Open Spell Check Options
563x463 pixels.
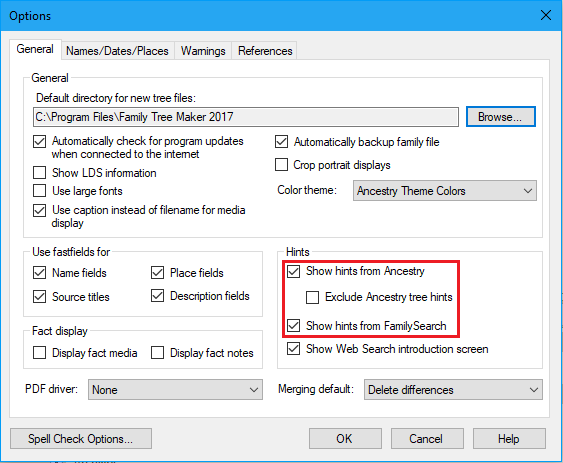[81, 439]
